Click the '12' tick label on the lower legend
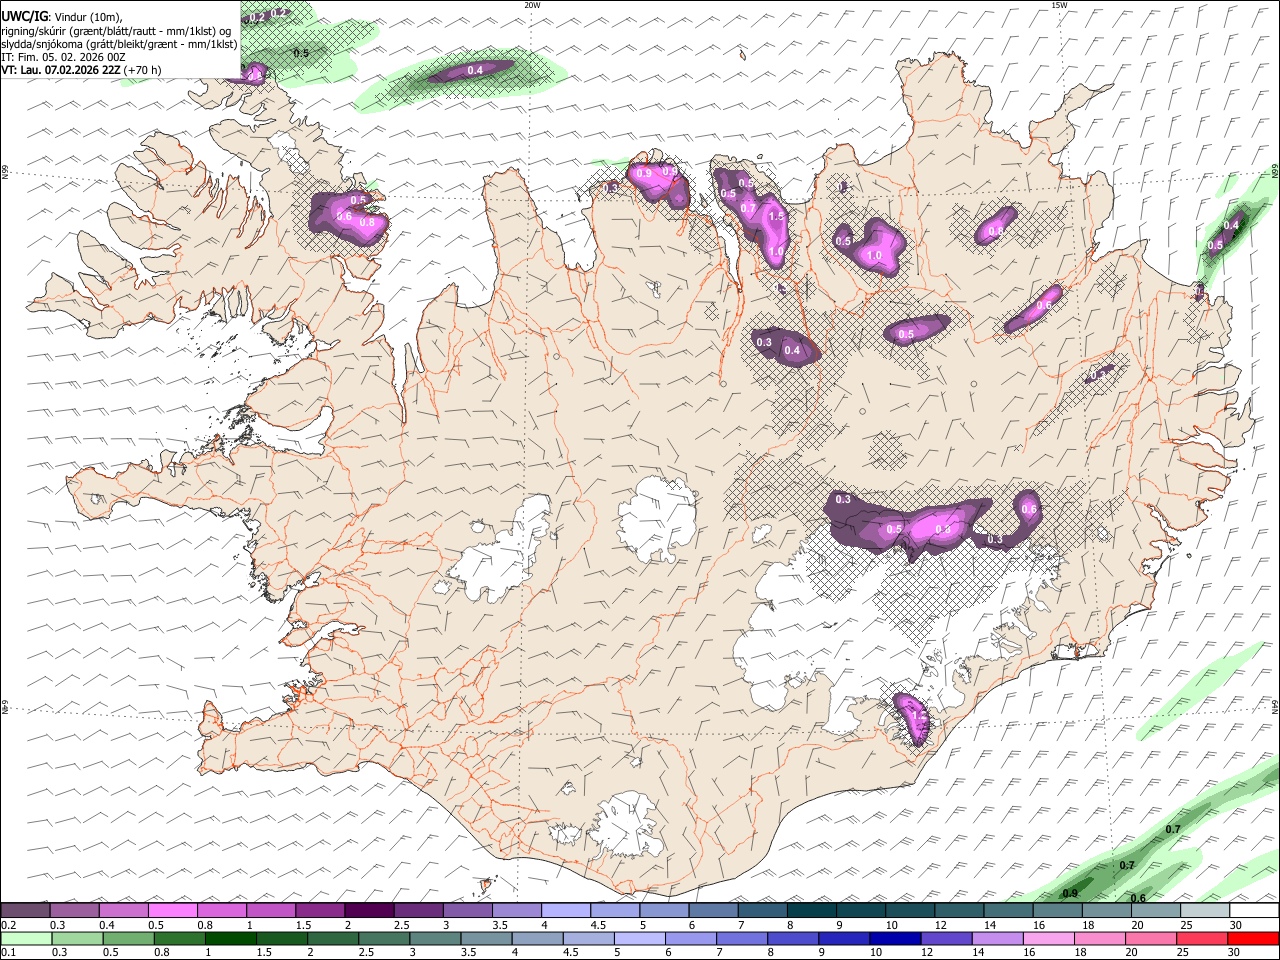 [928, 952]
